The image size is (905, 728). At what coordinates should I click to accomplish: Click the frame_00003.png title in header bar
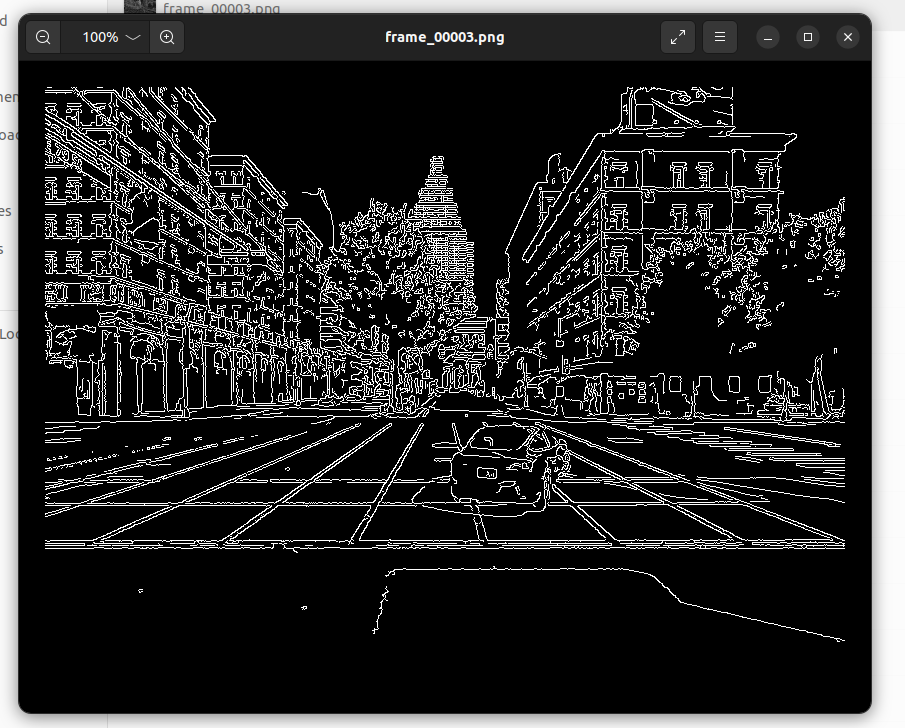point(445,37)
